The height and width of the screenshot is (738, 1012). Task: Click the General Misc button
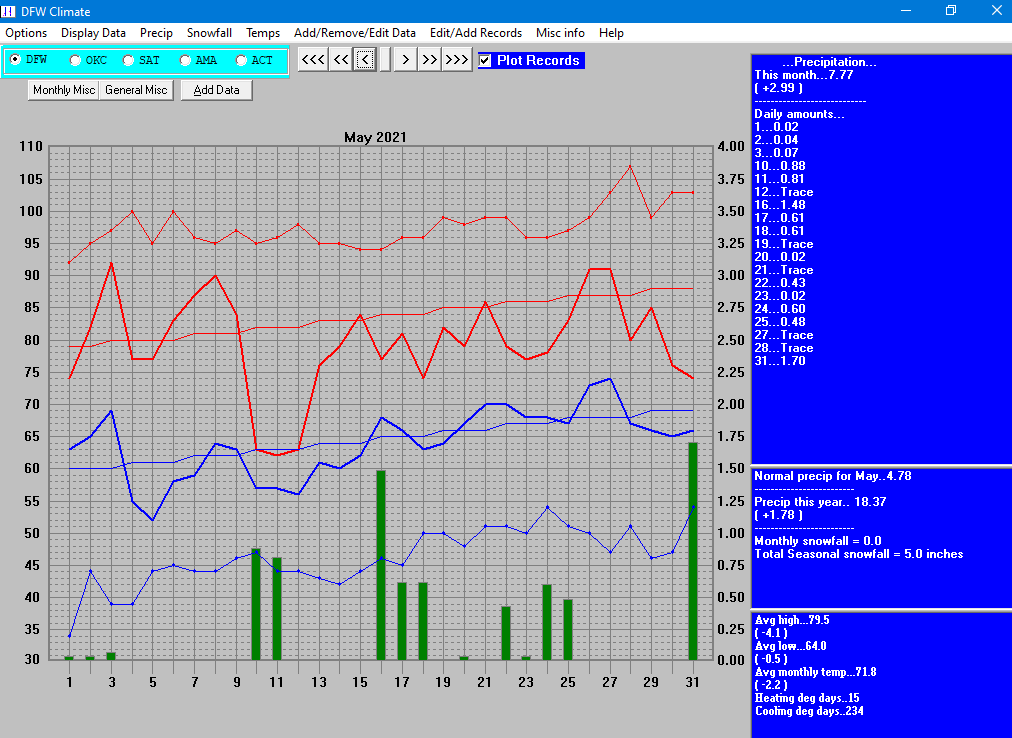point(136,90)
